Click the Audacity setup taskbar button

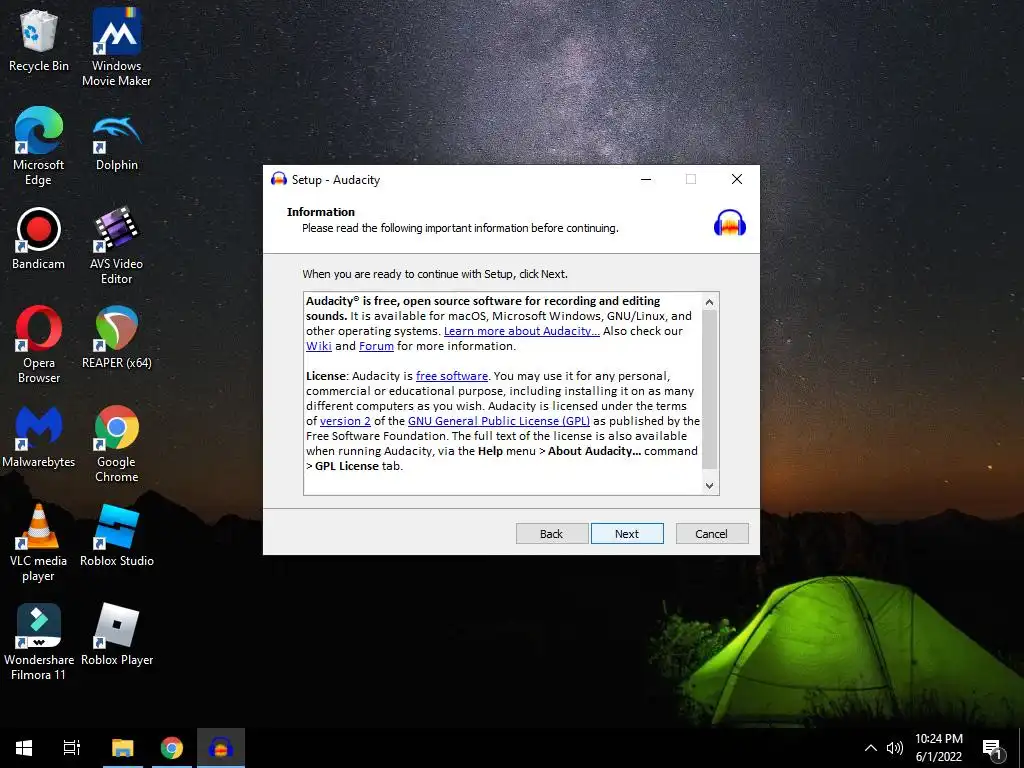click(x=221, y=748)
